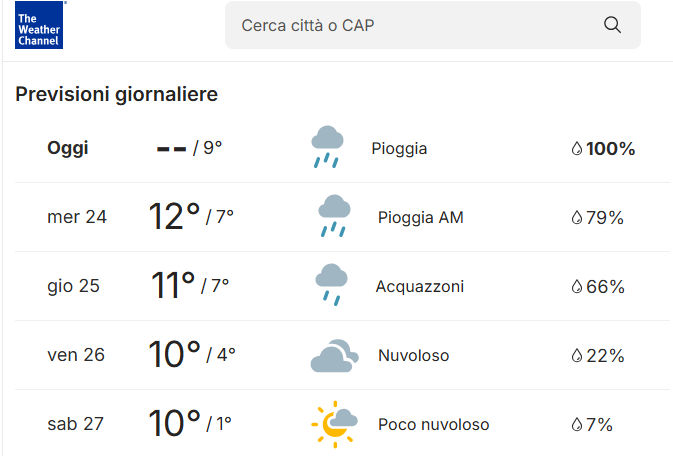Image resolution: width=673 pixels, height=456 pixels.
Task: Click the partly cloudy sun icon for sab 27
Action: click(x=334, y=424)
